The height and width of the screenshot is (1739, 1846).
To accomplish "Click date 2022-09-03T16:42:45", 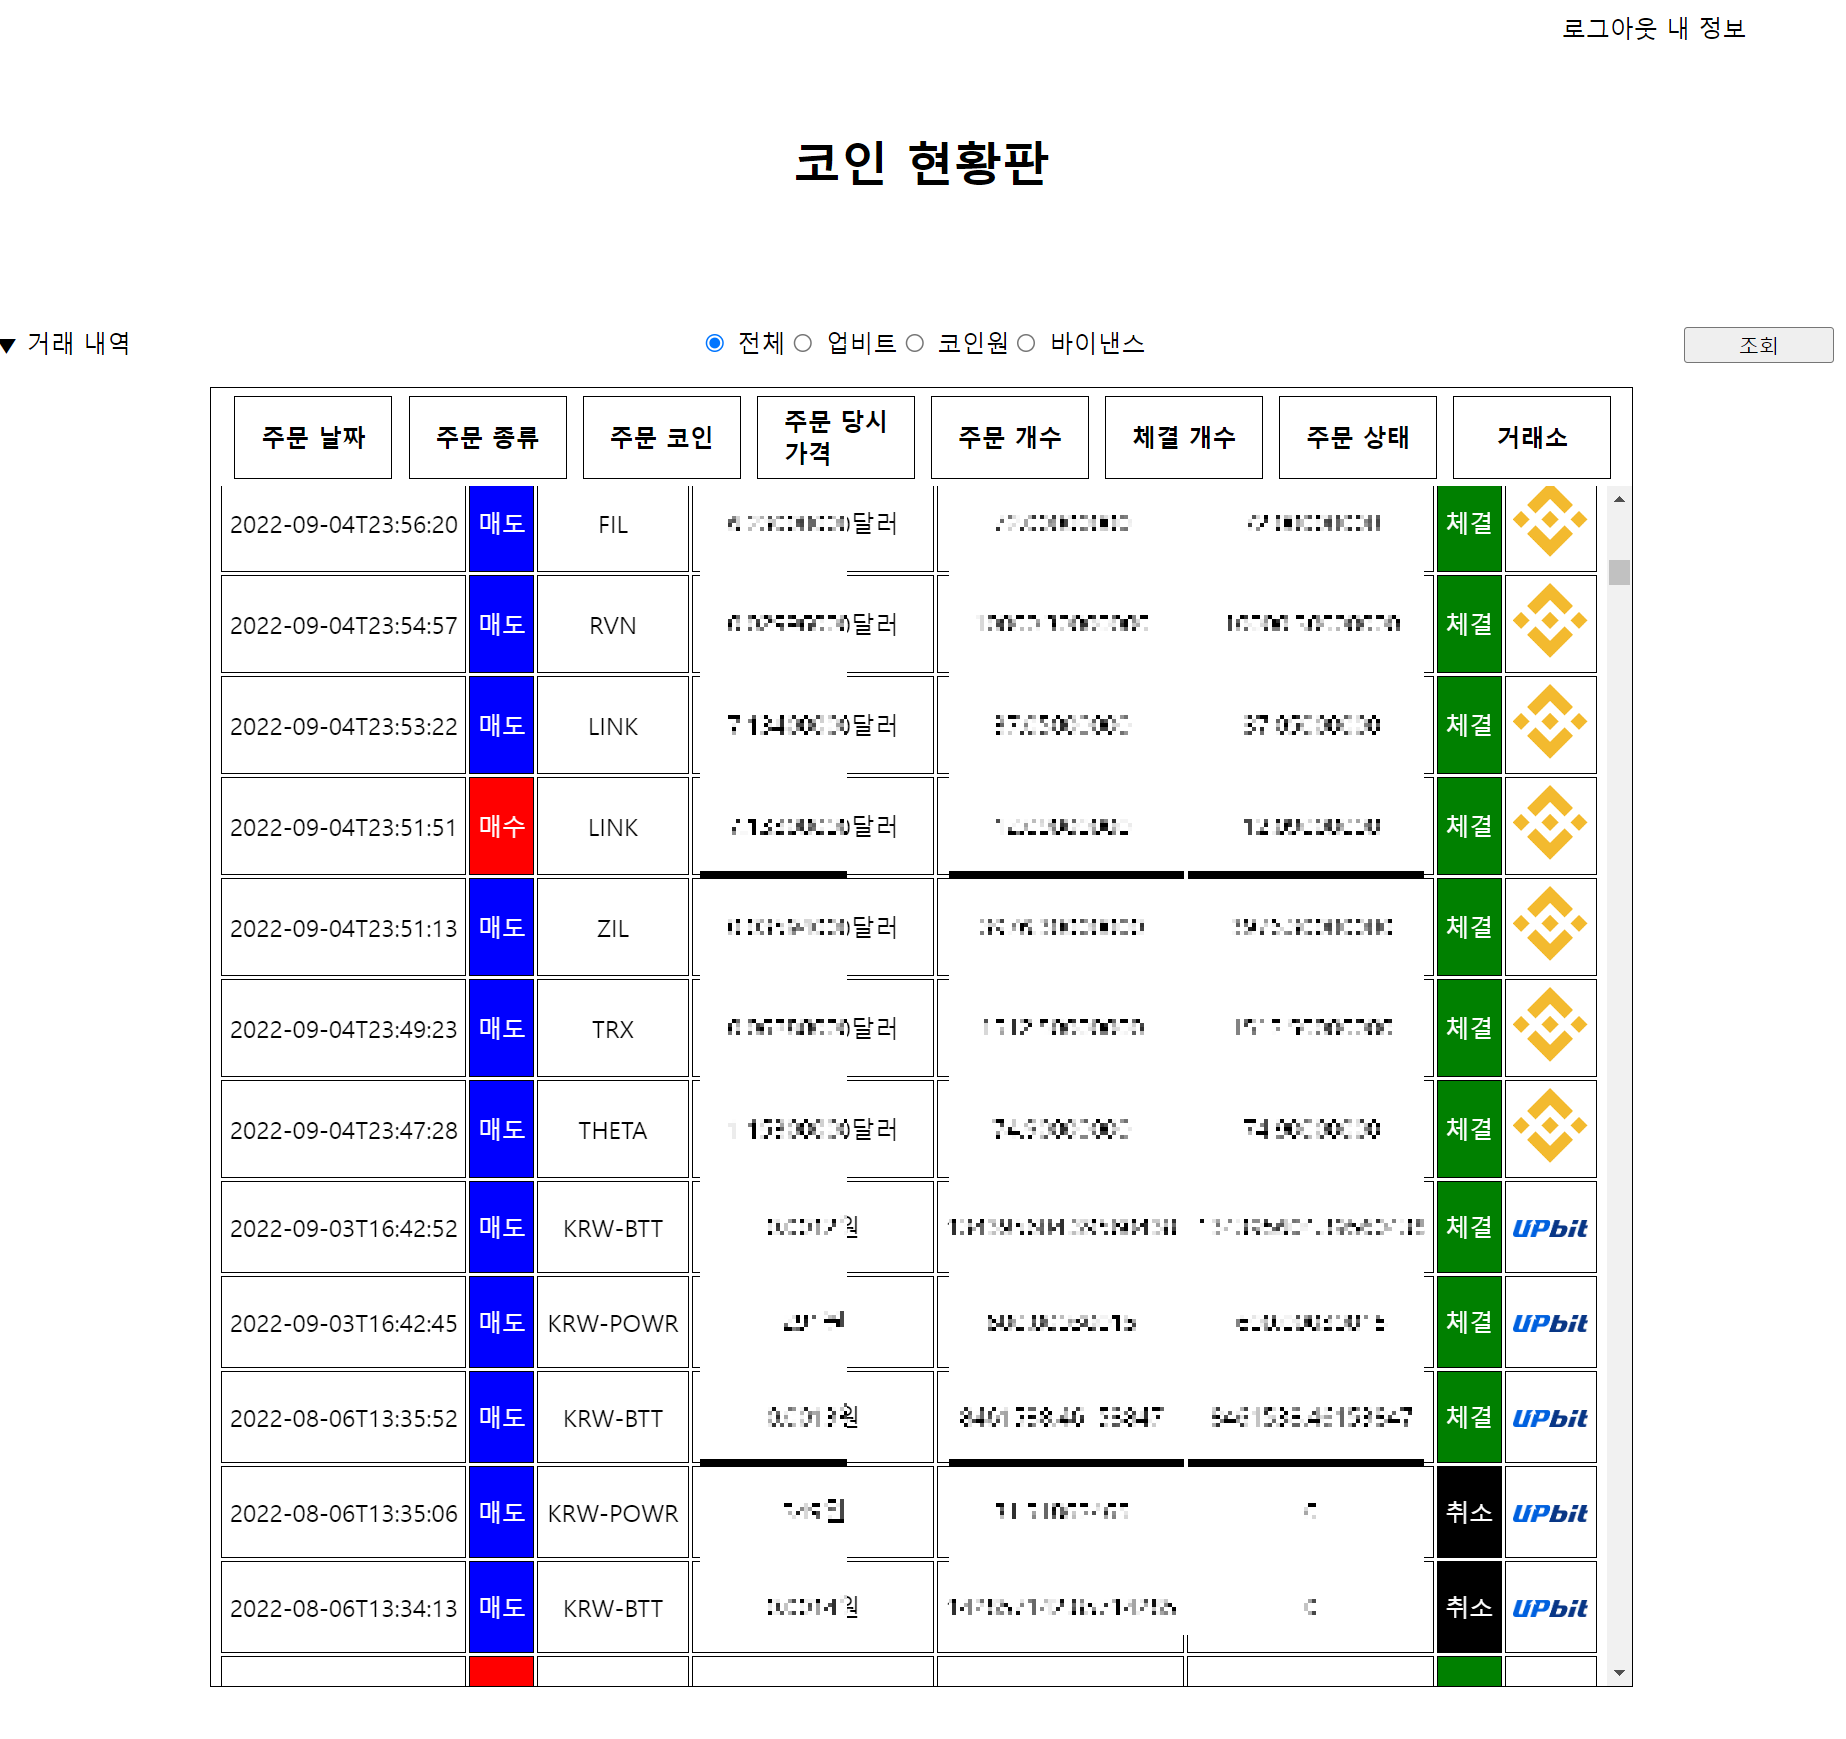I will (343, 1324).
